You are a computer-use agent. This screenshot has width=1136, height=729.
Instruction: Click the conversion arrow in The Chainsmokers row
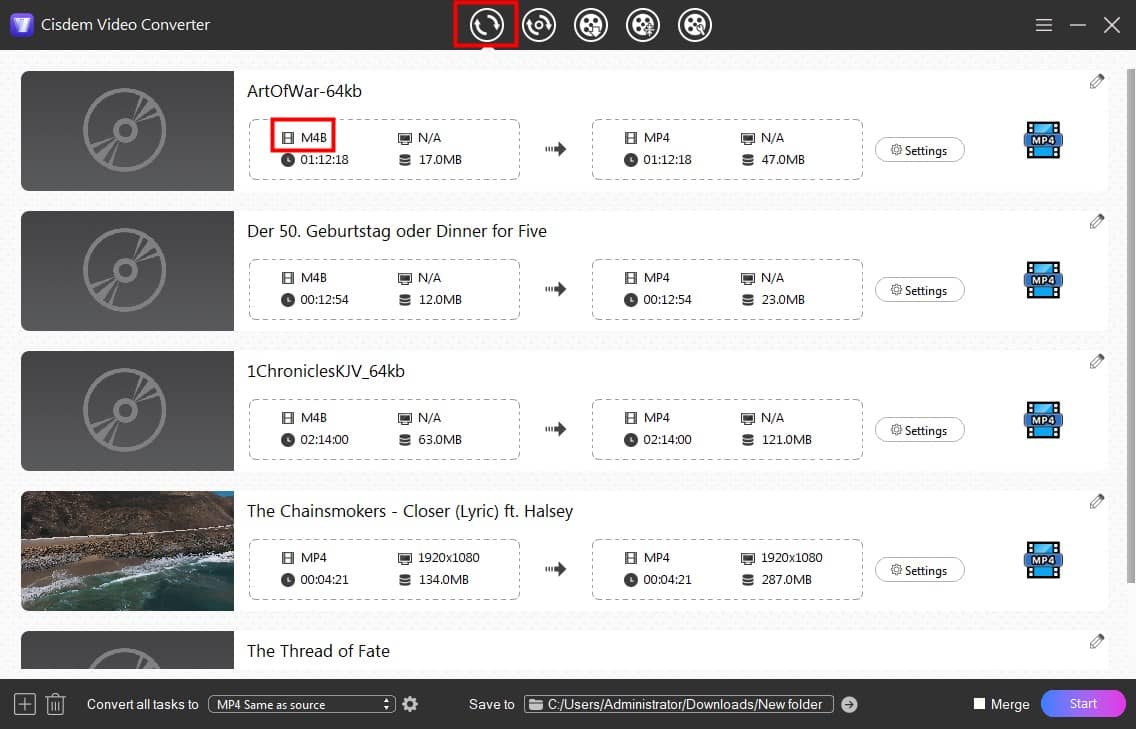point(556,569)
